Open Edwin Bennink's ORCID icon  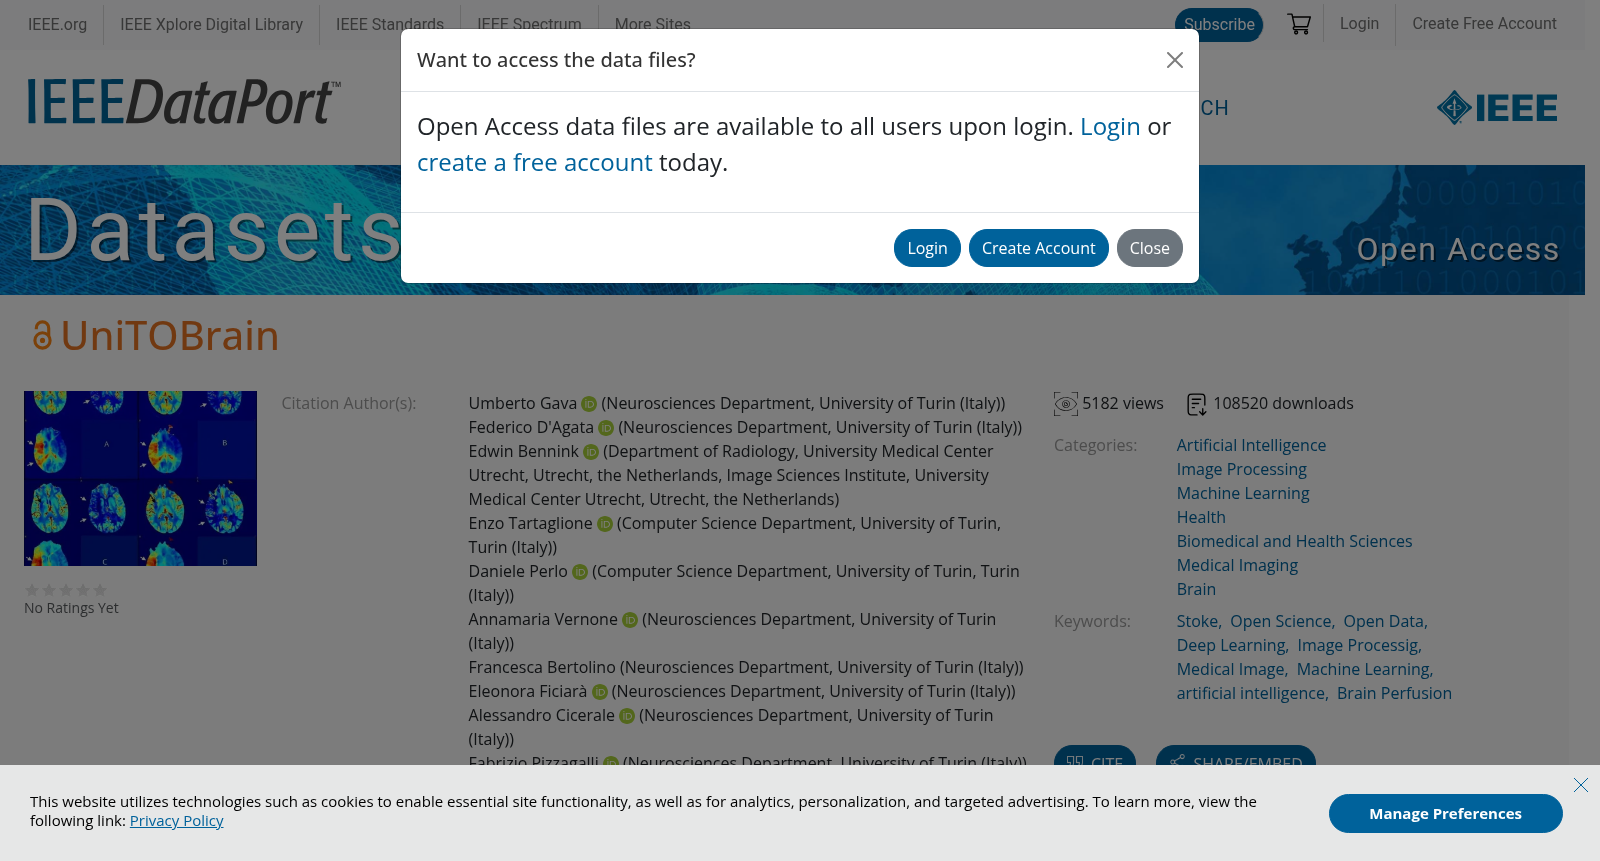coord(591,452)
